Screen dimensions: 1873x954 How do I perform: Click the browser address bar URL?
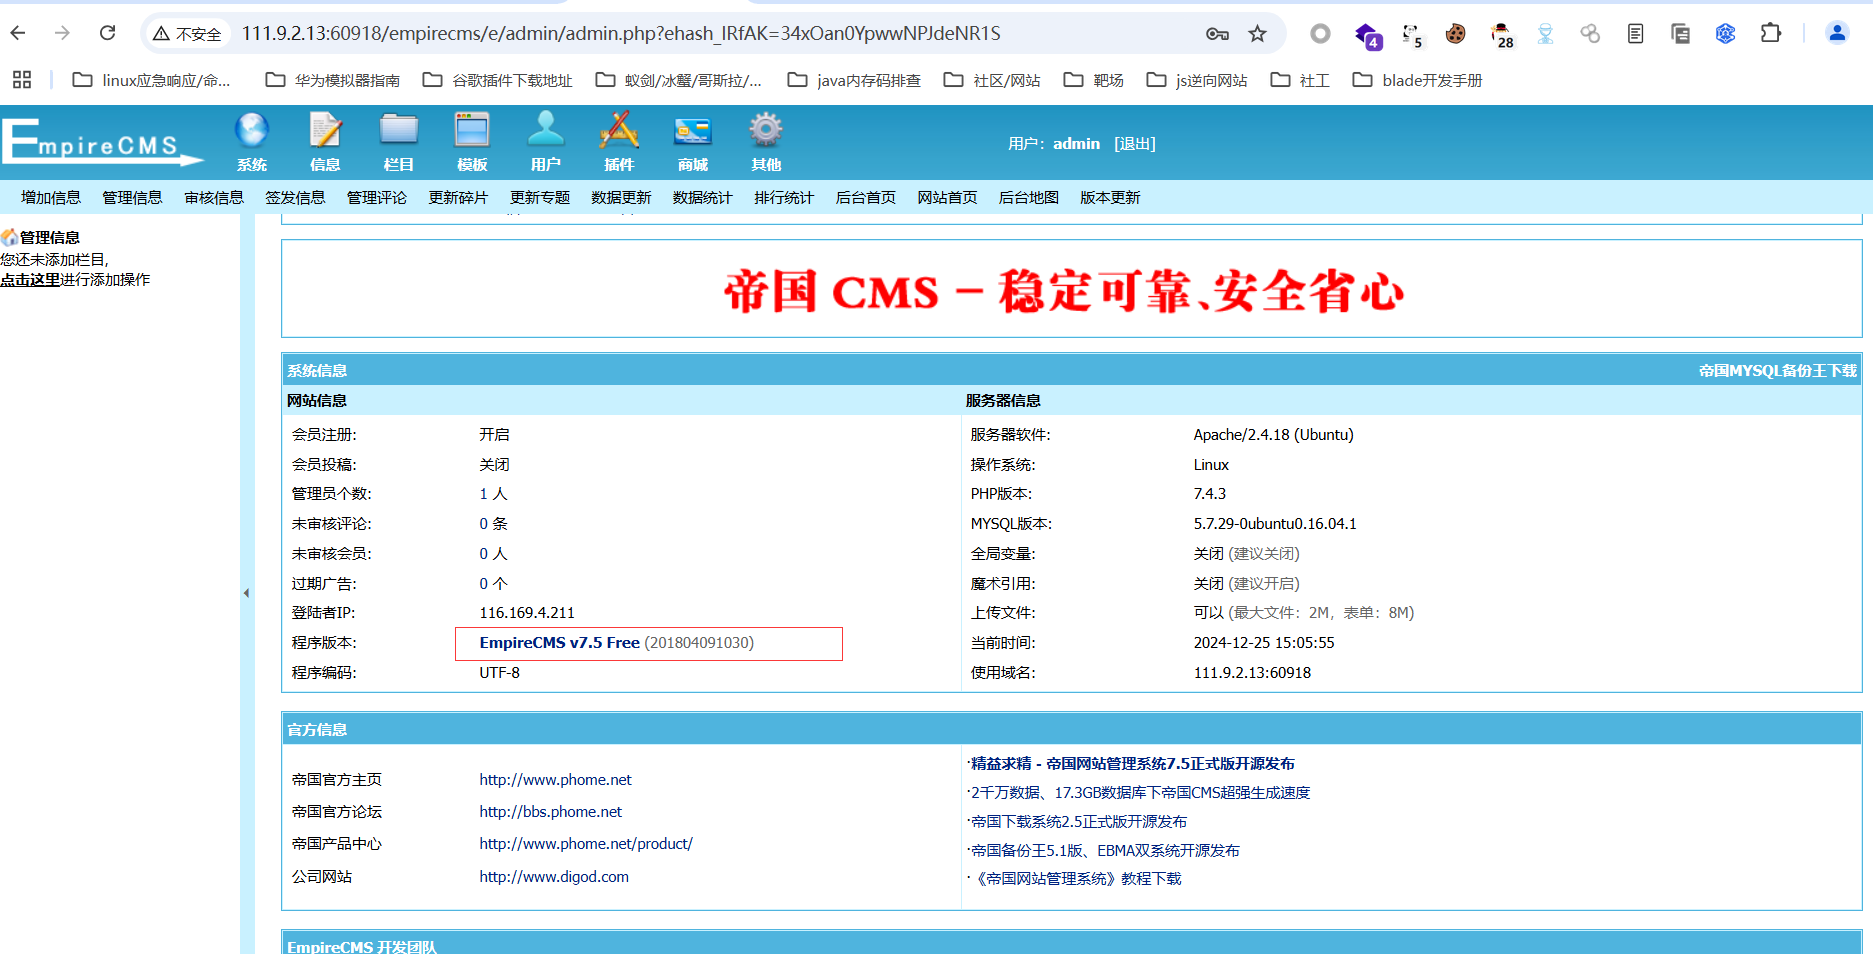coord(620,34)
